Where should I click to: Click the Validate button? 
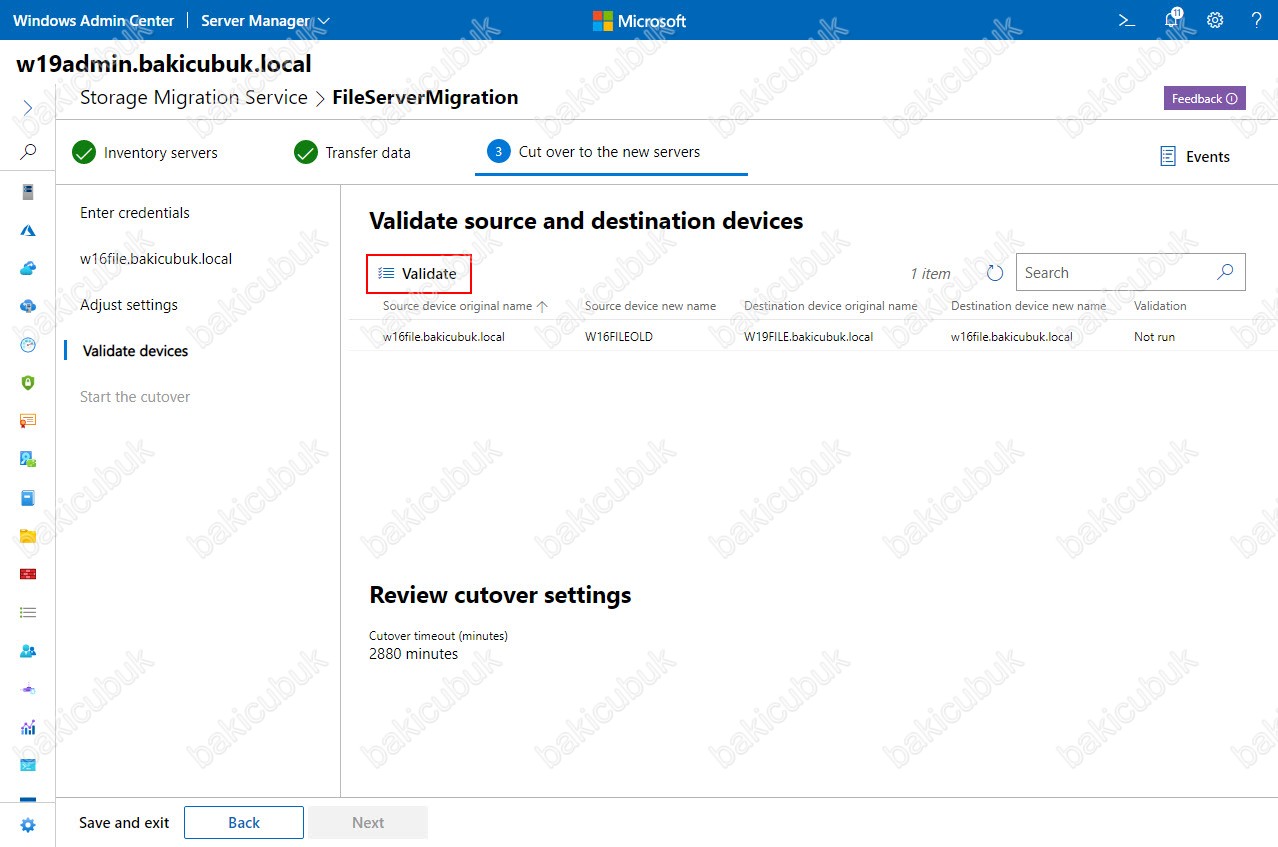tap(418, 273)
